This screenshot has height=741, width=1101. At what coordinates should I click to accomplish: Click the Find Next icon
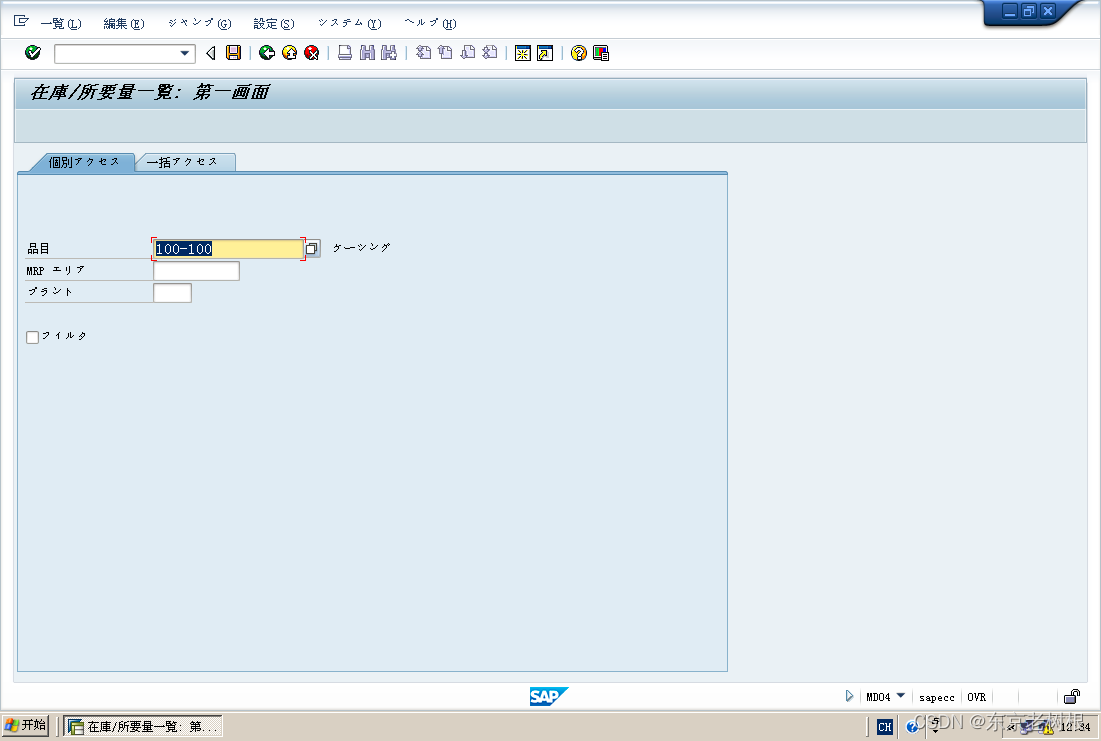coord(389,53)
